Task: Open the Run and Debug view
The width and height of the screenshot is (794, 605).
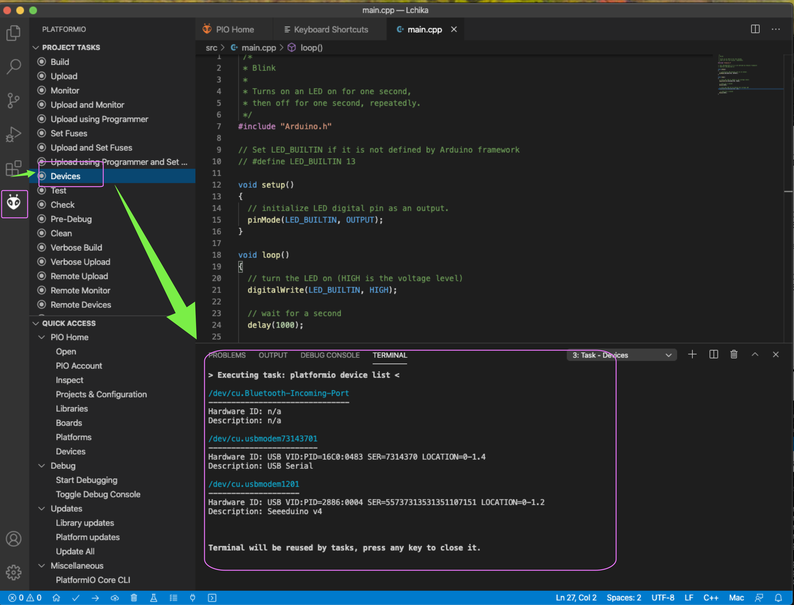Action: 14,134
